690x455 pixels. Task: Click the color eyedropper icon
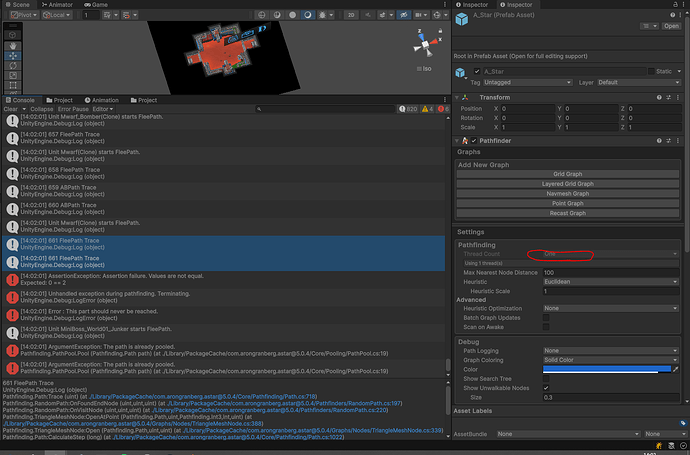click(676, 369)
